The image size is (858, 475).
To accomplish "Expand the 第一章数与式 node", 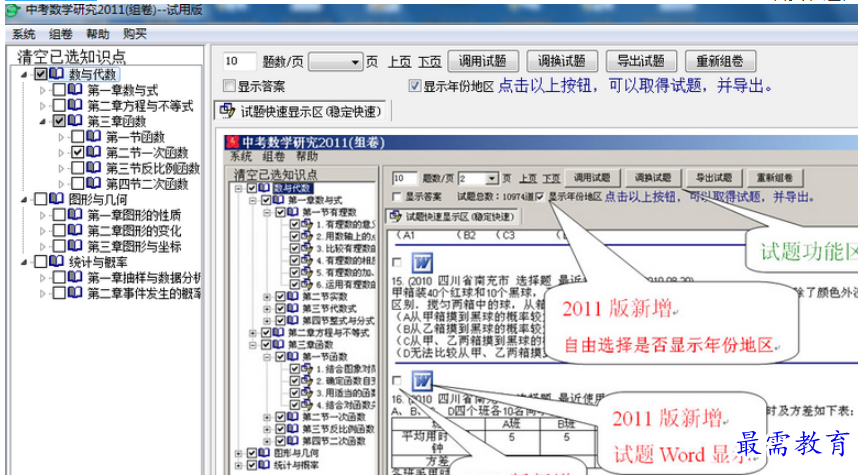I will coord(43,90).
